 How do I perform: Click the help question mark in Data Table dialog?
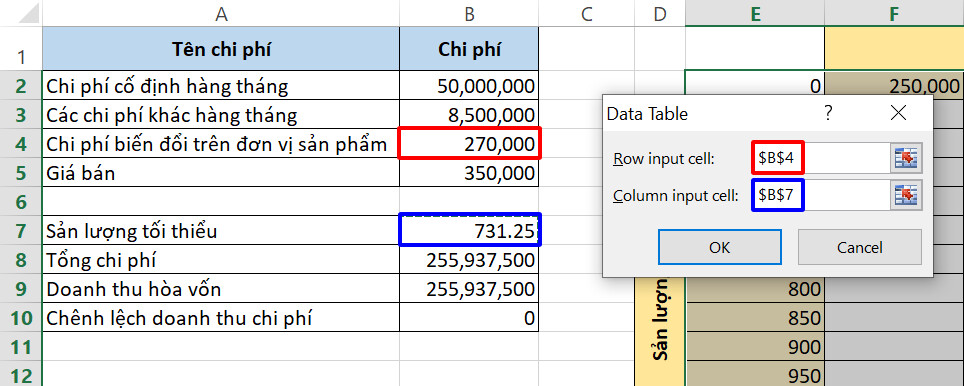click(829, 112)
